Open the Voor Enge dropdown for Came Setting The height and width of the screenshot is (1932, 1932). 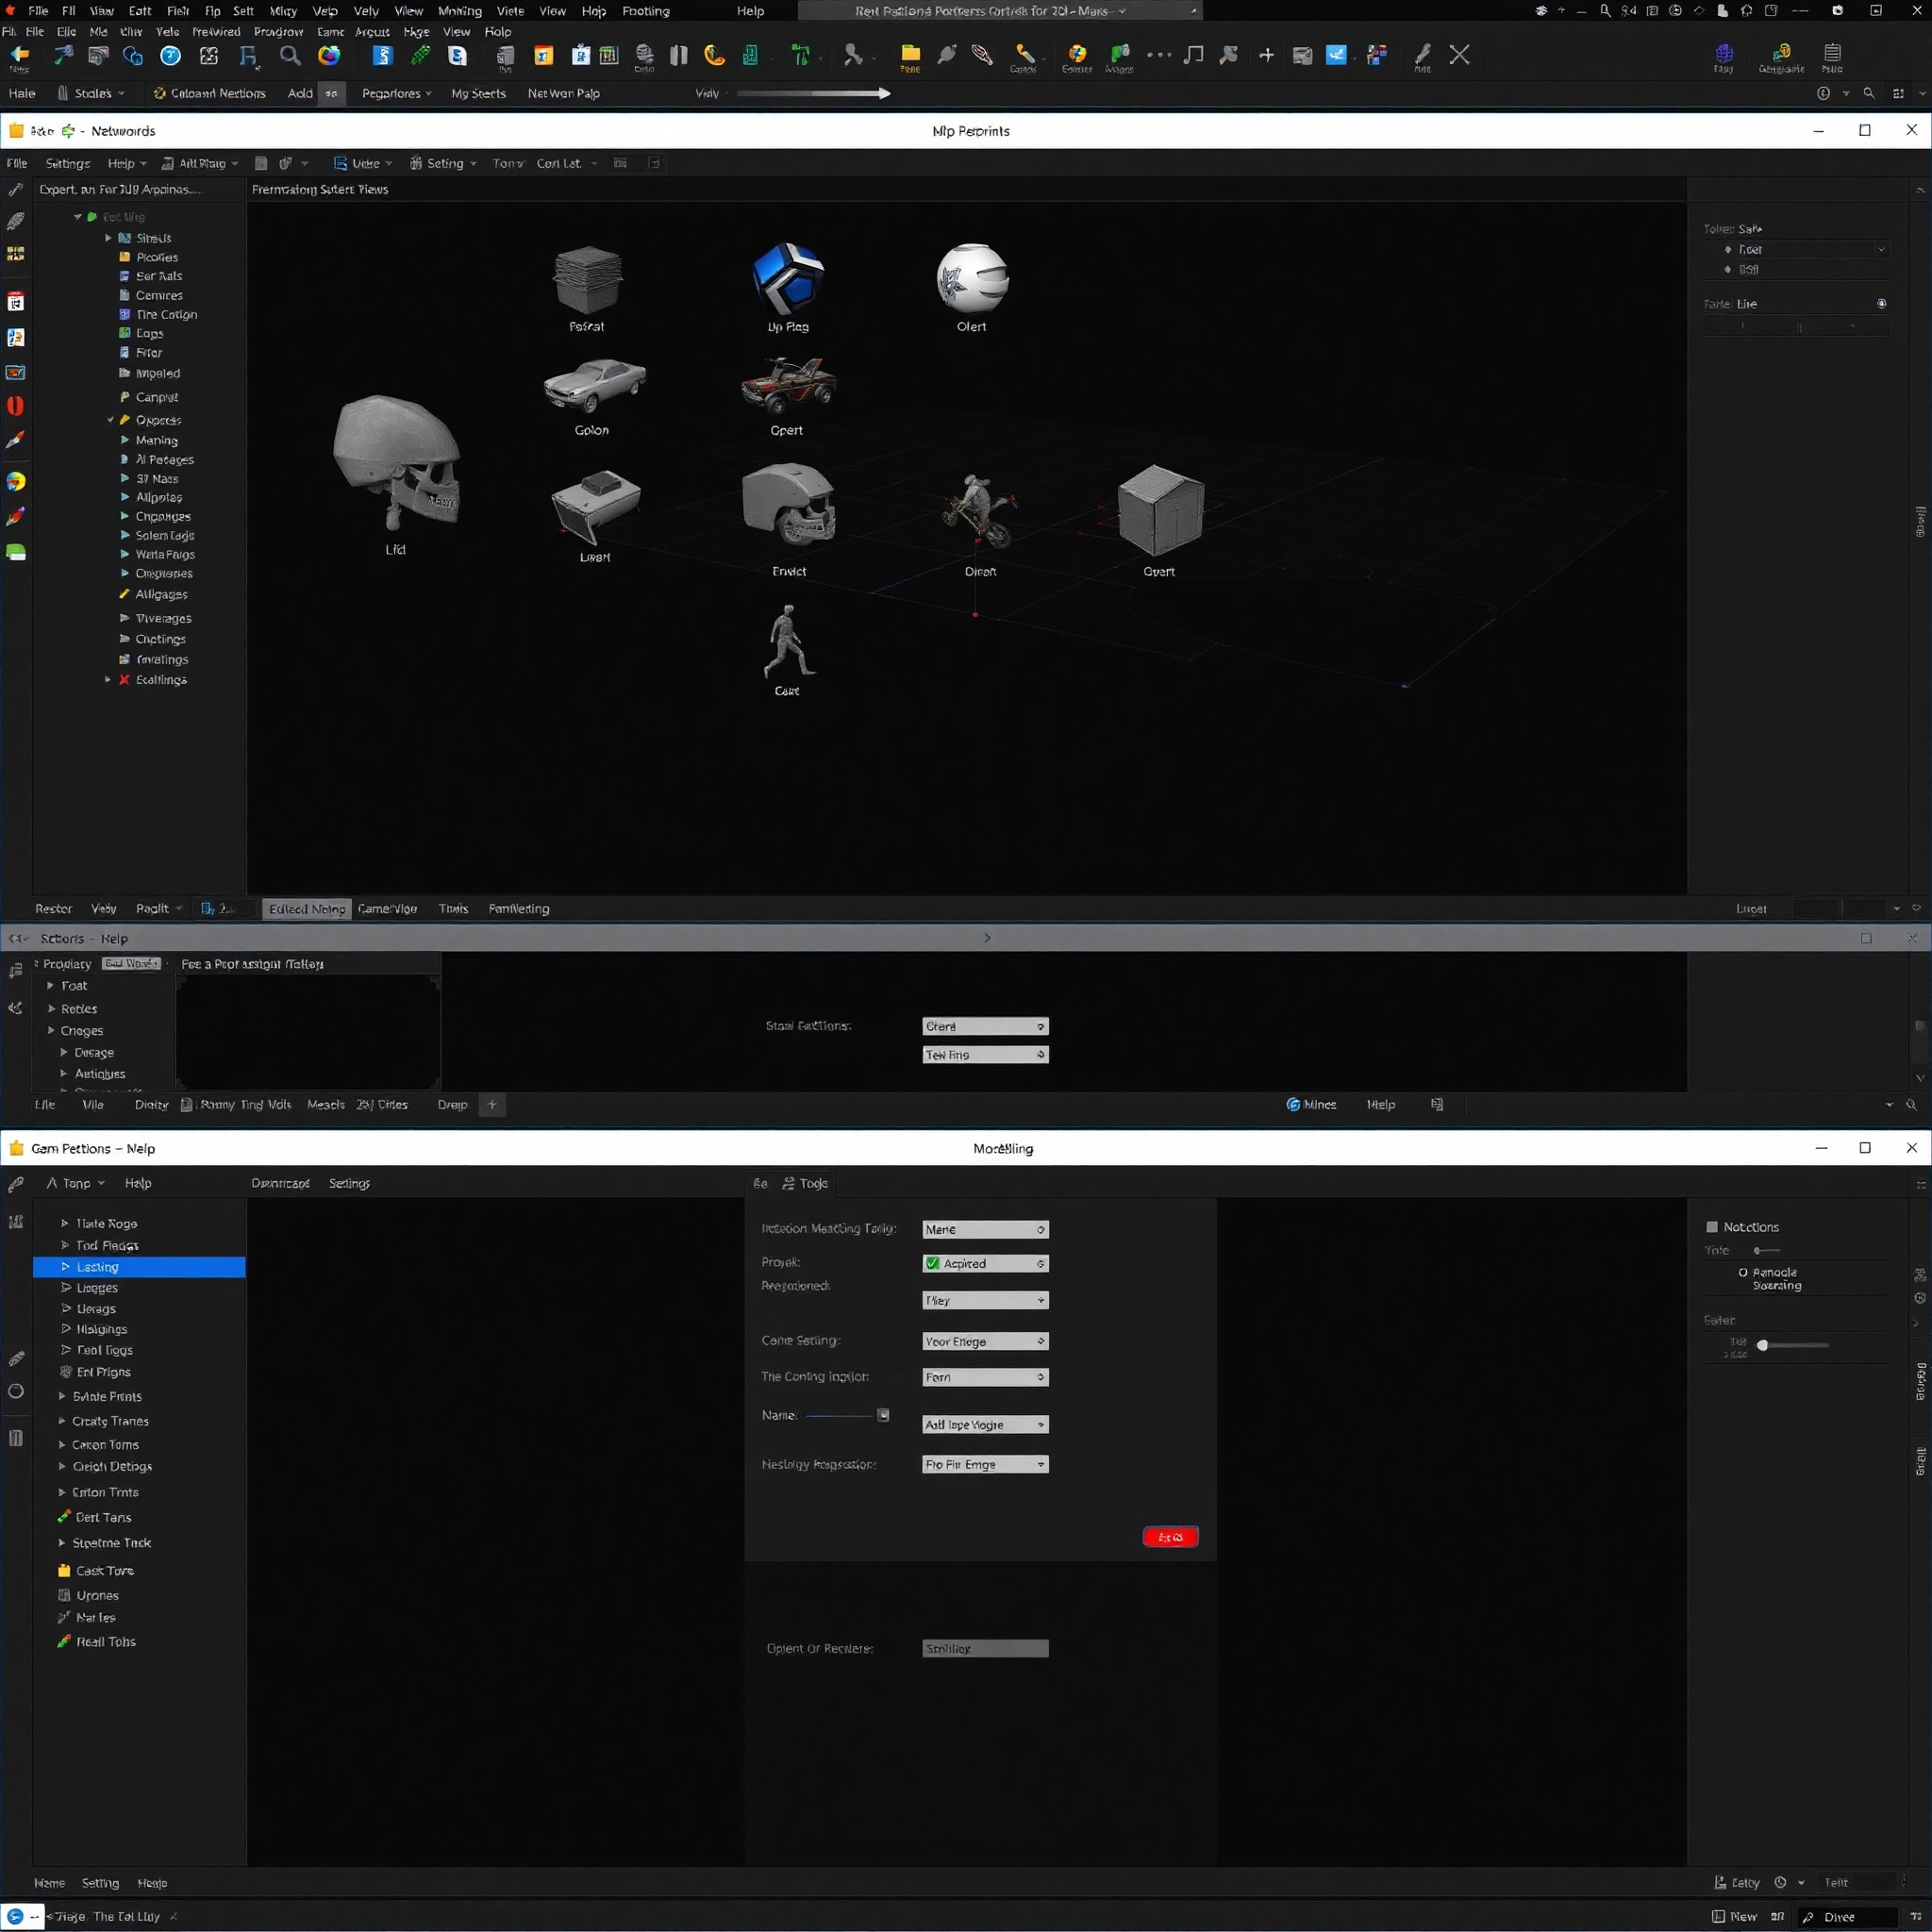click(x=984, y=1341)
